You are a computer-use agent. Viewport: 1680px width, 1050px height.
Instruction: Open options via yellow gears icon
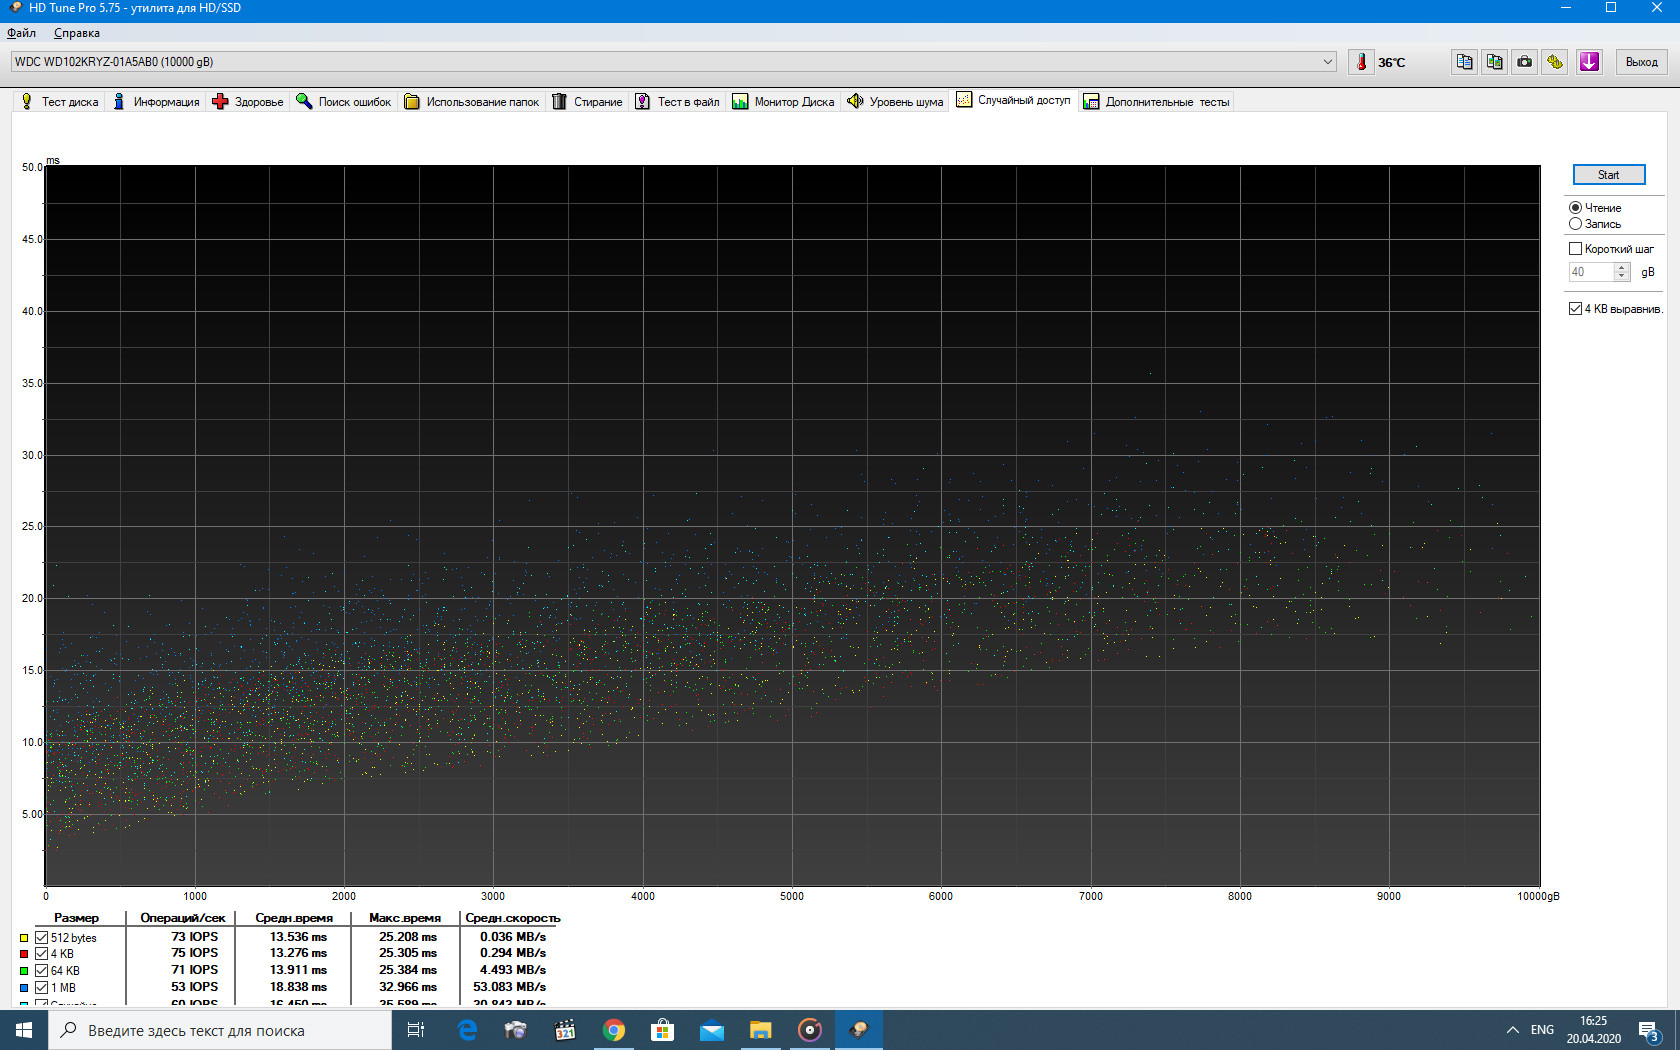1555,62
